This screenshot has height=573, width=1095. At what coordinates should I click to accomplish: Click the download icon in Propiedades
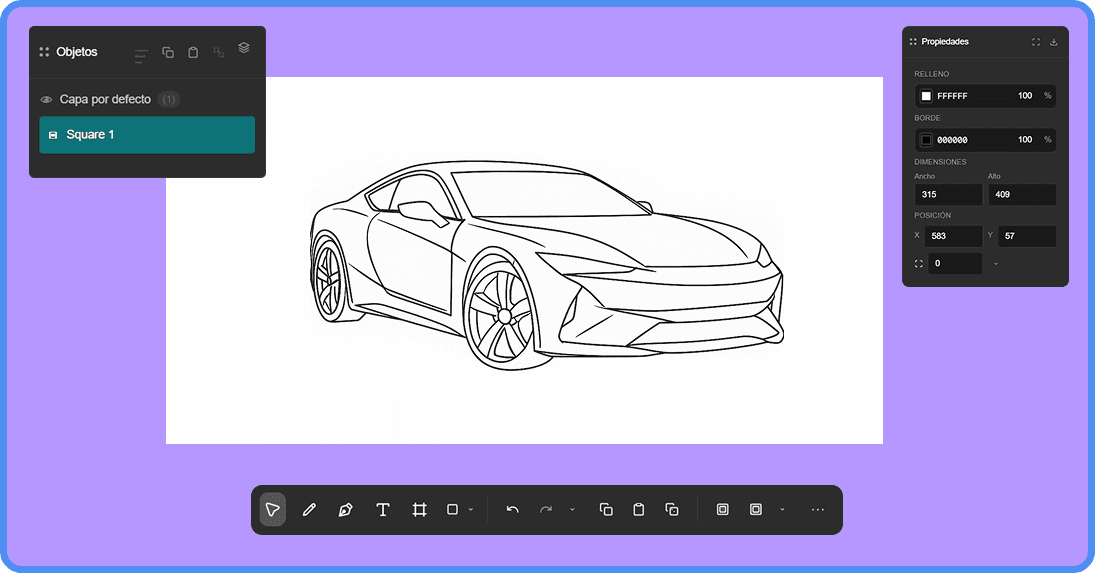tap(1054, 42)
